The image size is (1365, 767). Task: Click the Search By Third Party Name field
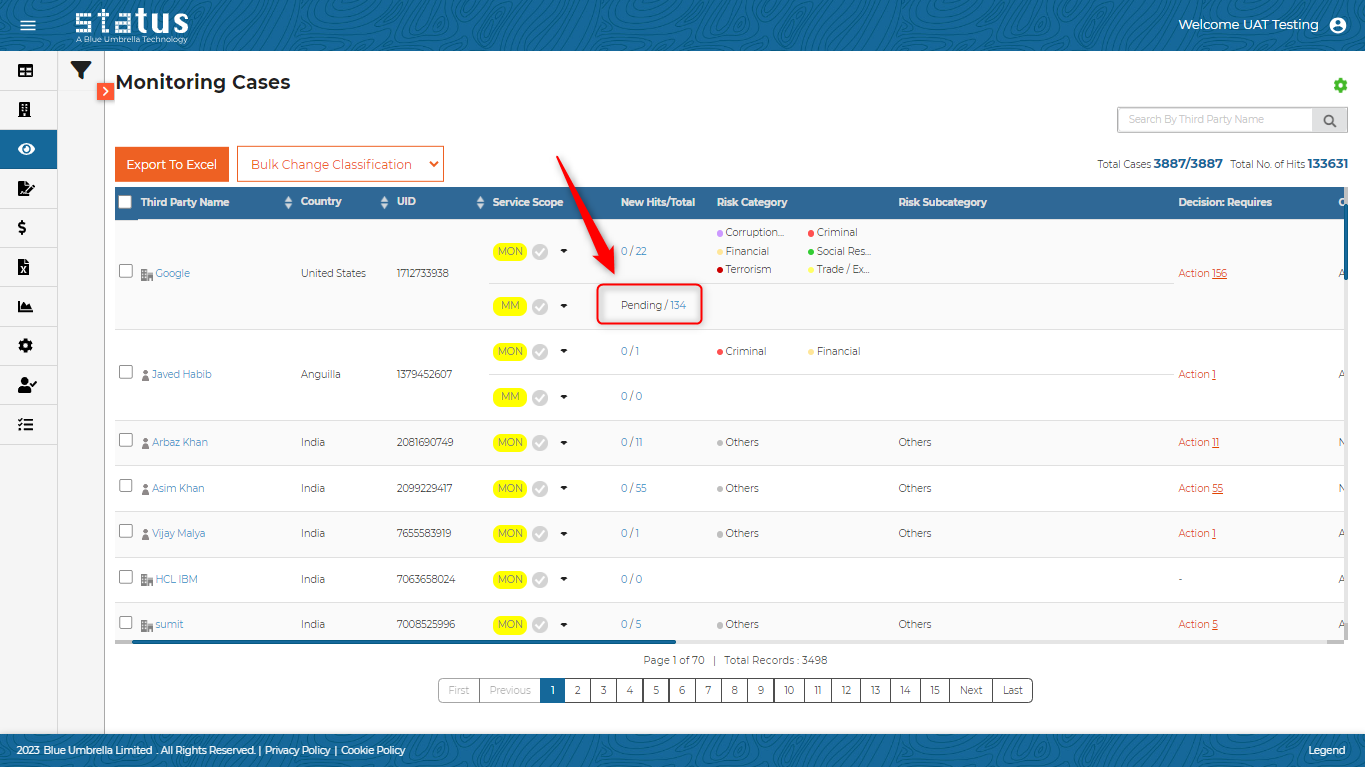pos(1214,120)
